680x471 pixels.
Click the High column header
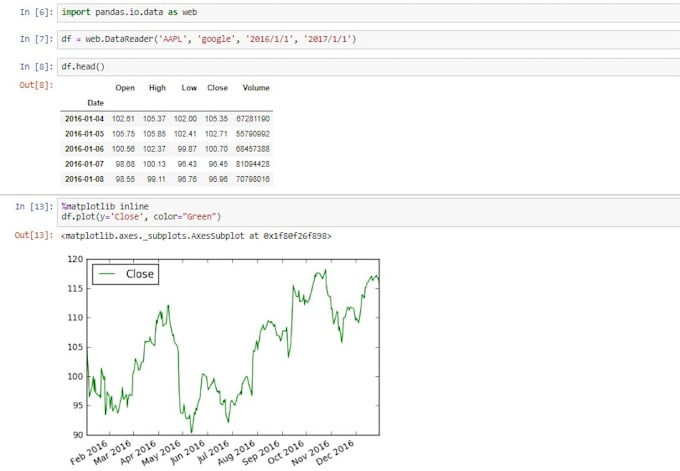point(157,88)
